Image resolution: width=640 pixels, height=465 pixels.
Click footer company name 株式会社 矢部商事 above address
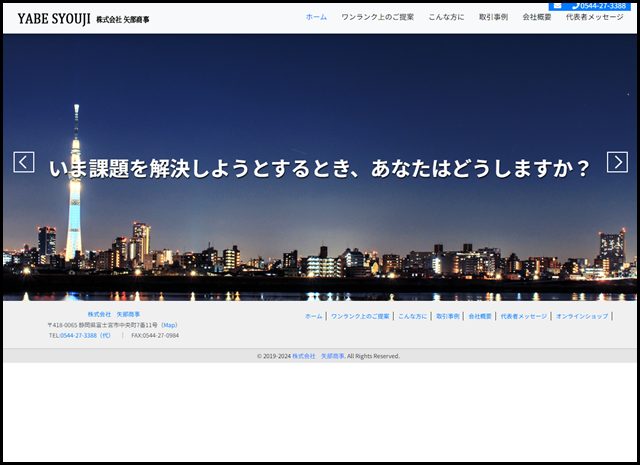tap(114, 314)
